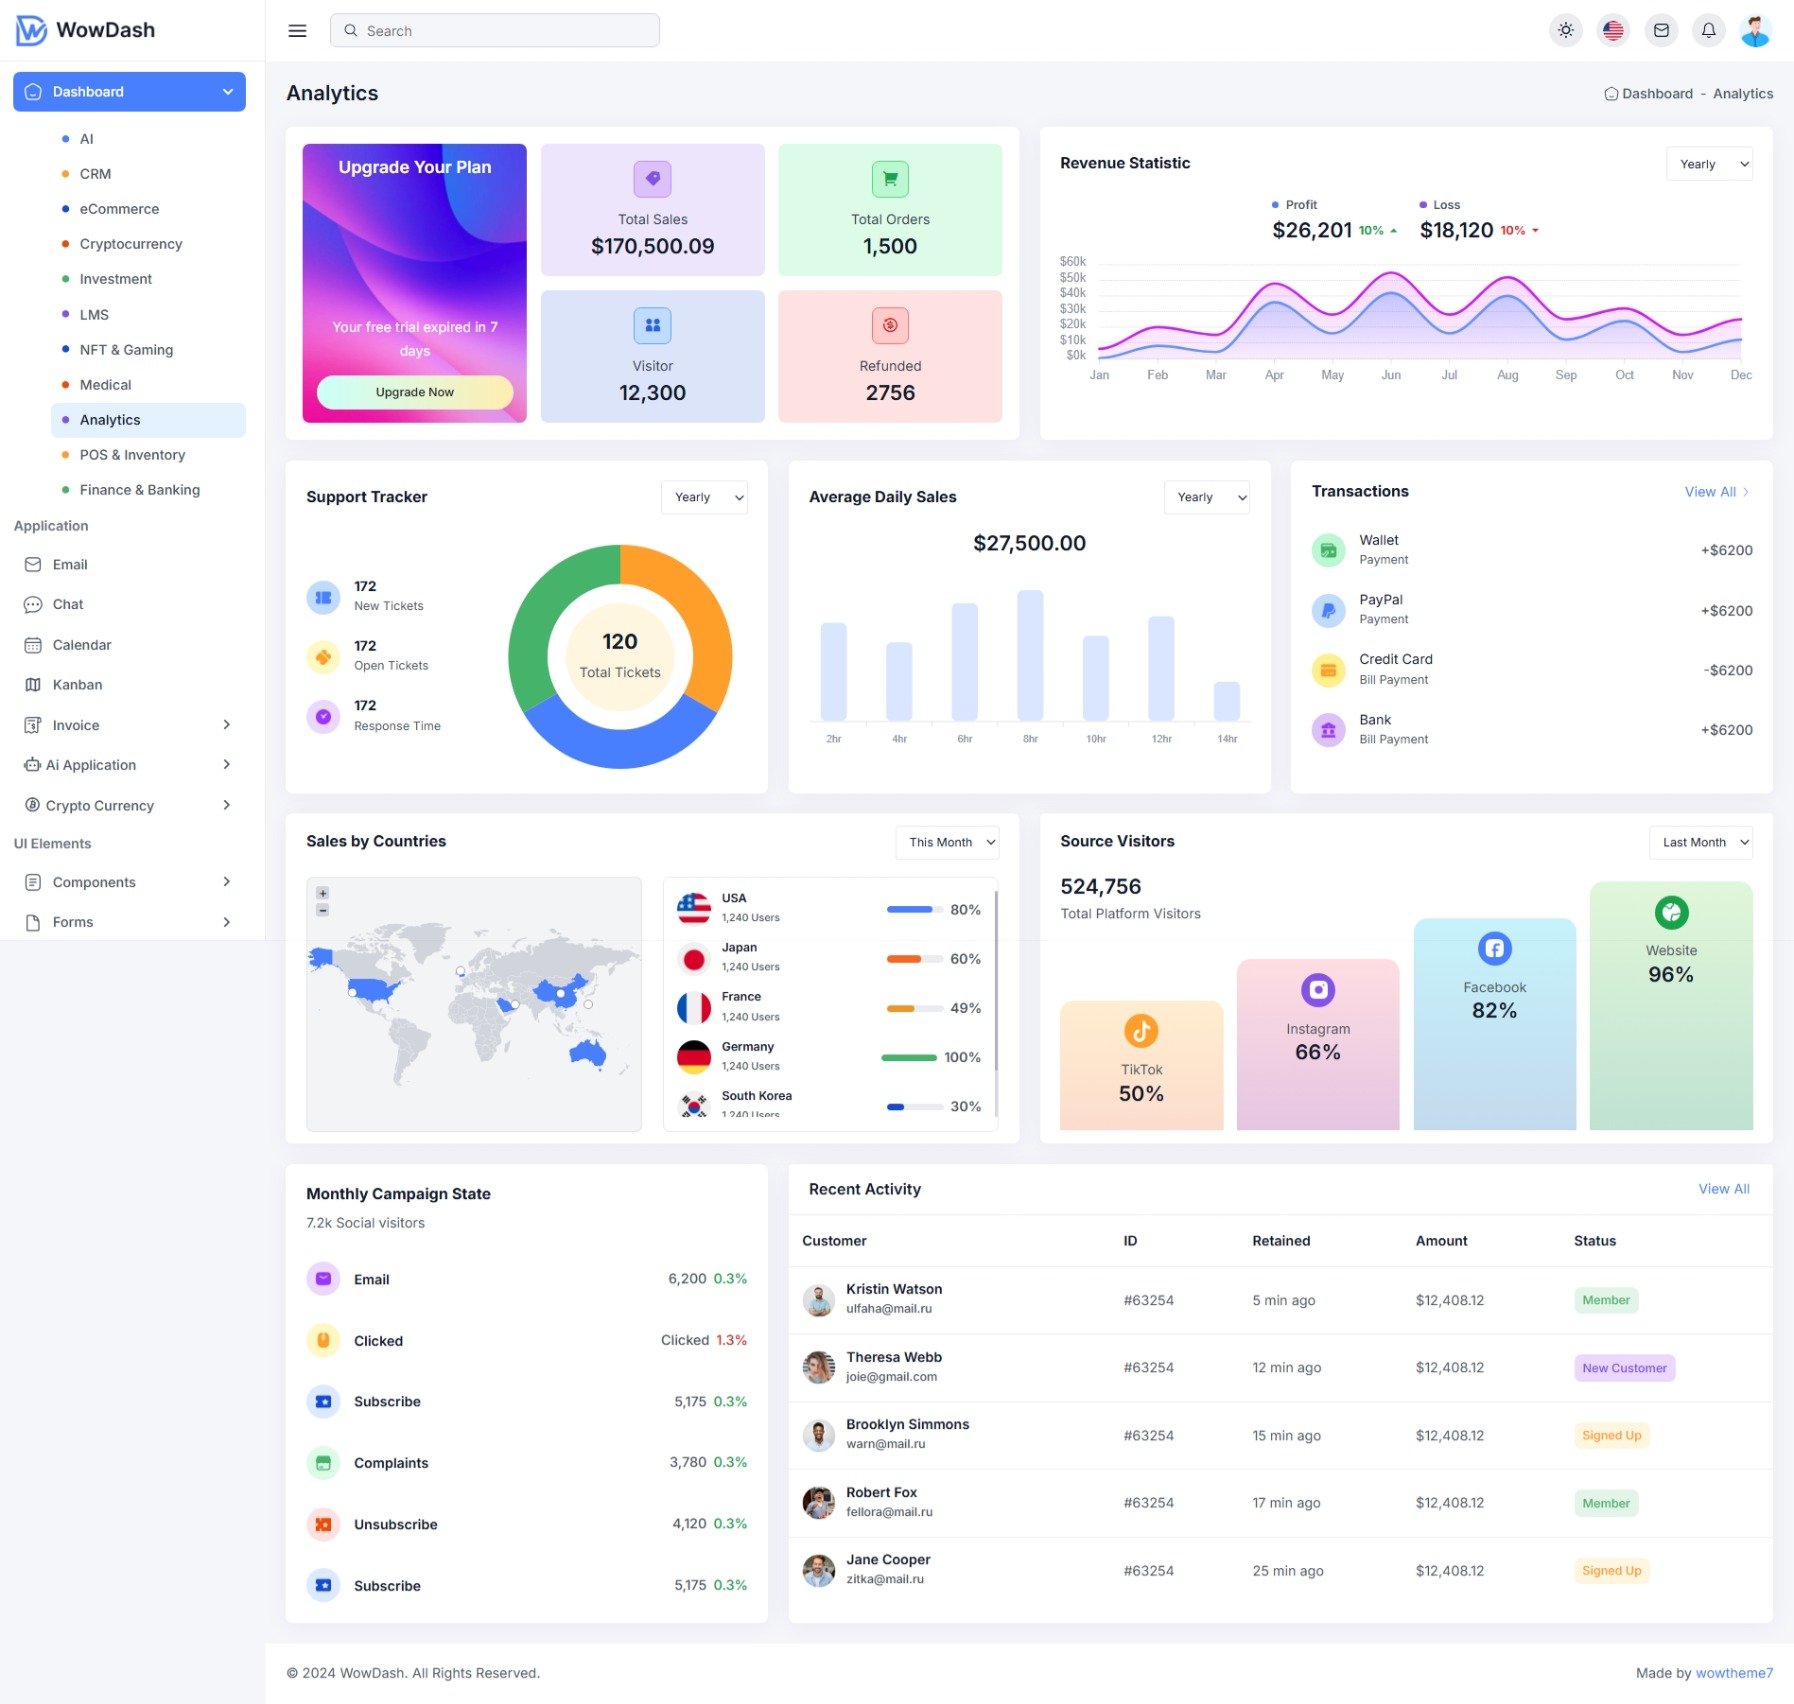
Task: Toggle the light/dark theme sun icon
Action: 1565,31
